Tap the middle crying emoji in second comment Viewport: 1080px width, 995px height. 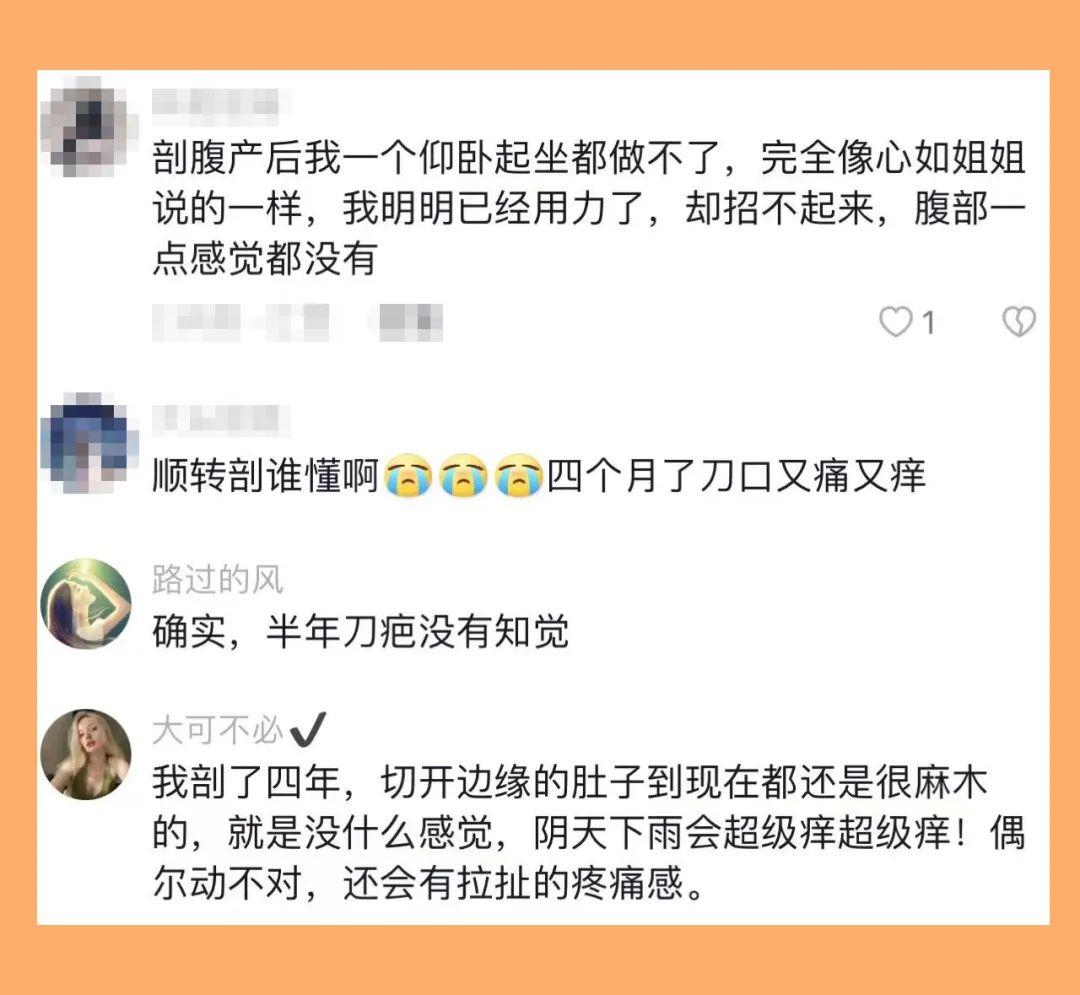pos(464,476)
